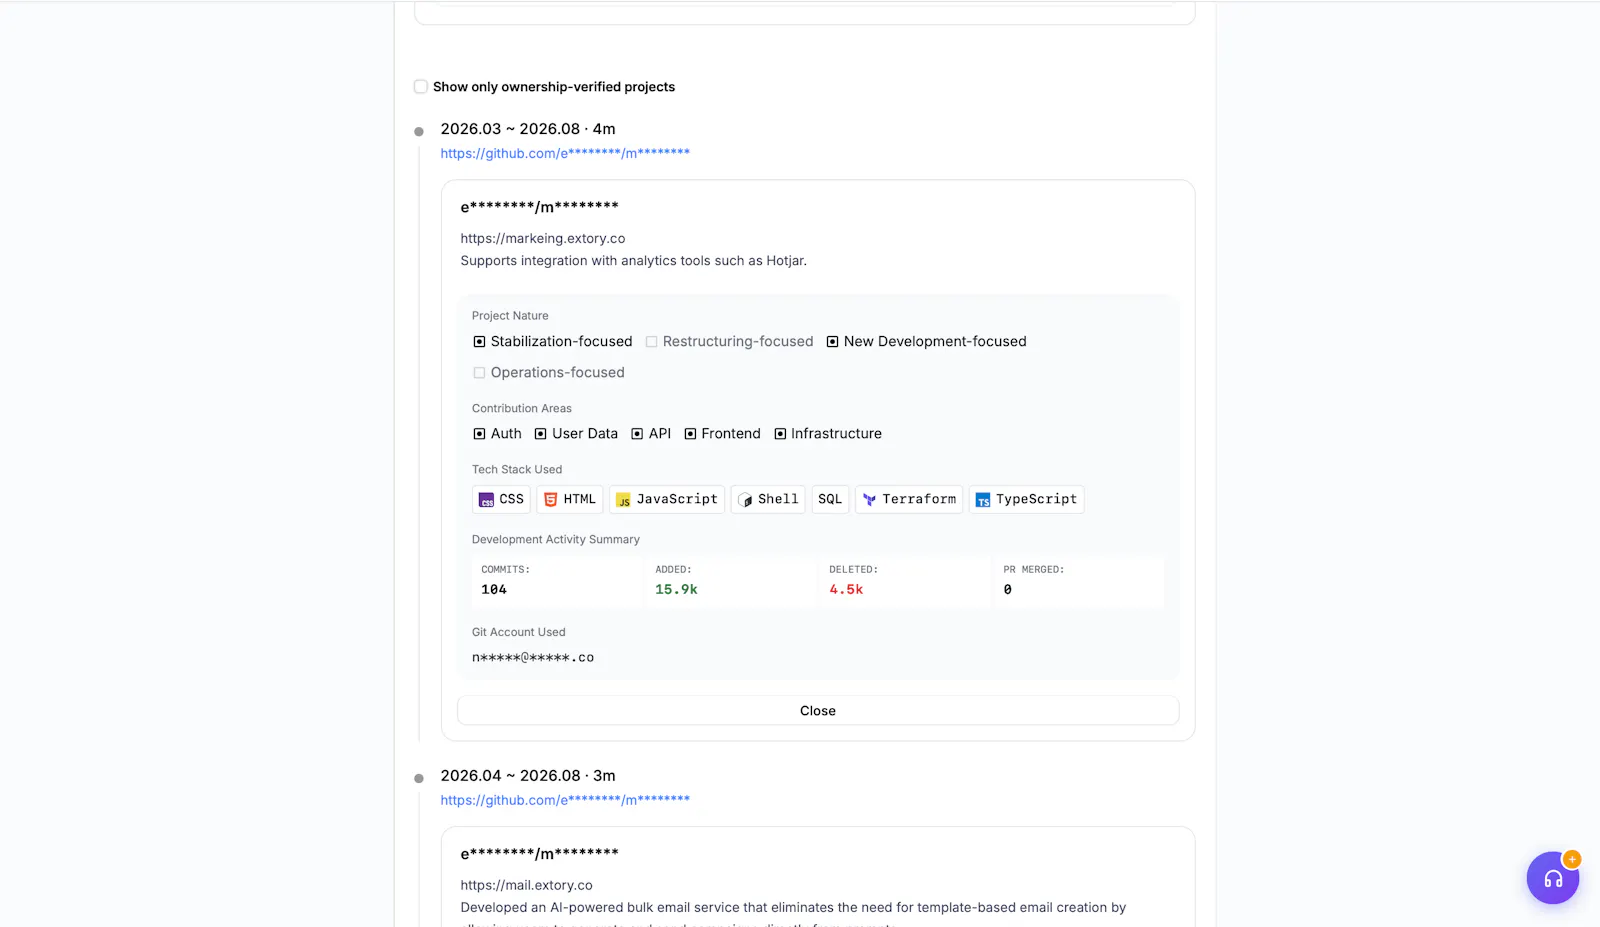This screenshot has height=927, width=1600.
Task: Click the 2026.03 timeline marker dot
Action: pyautogui.click(x=419, y=131)
